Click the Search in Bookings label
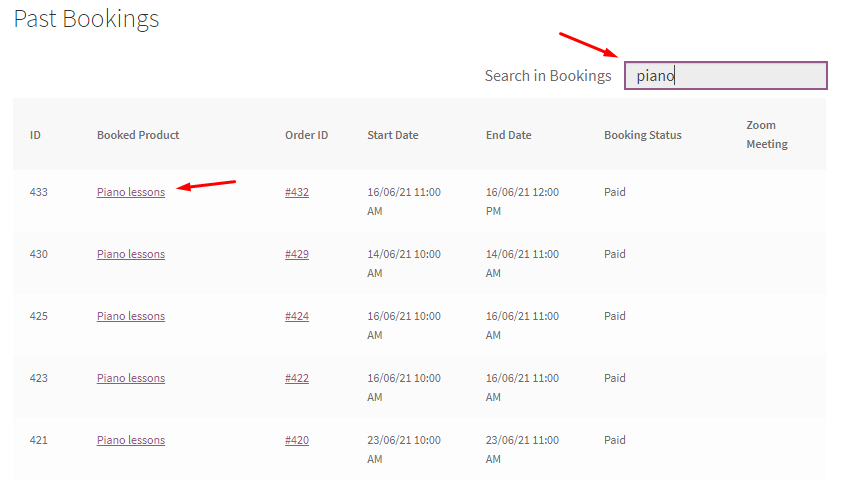Image resolution: width=845 pixels, height=482 pixels. point(548,75)
